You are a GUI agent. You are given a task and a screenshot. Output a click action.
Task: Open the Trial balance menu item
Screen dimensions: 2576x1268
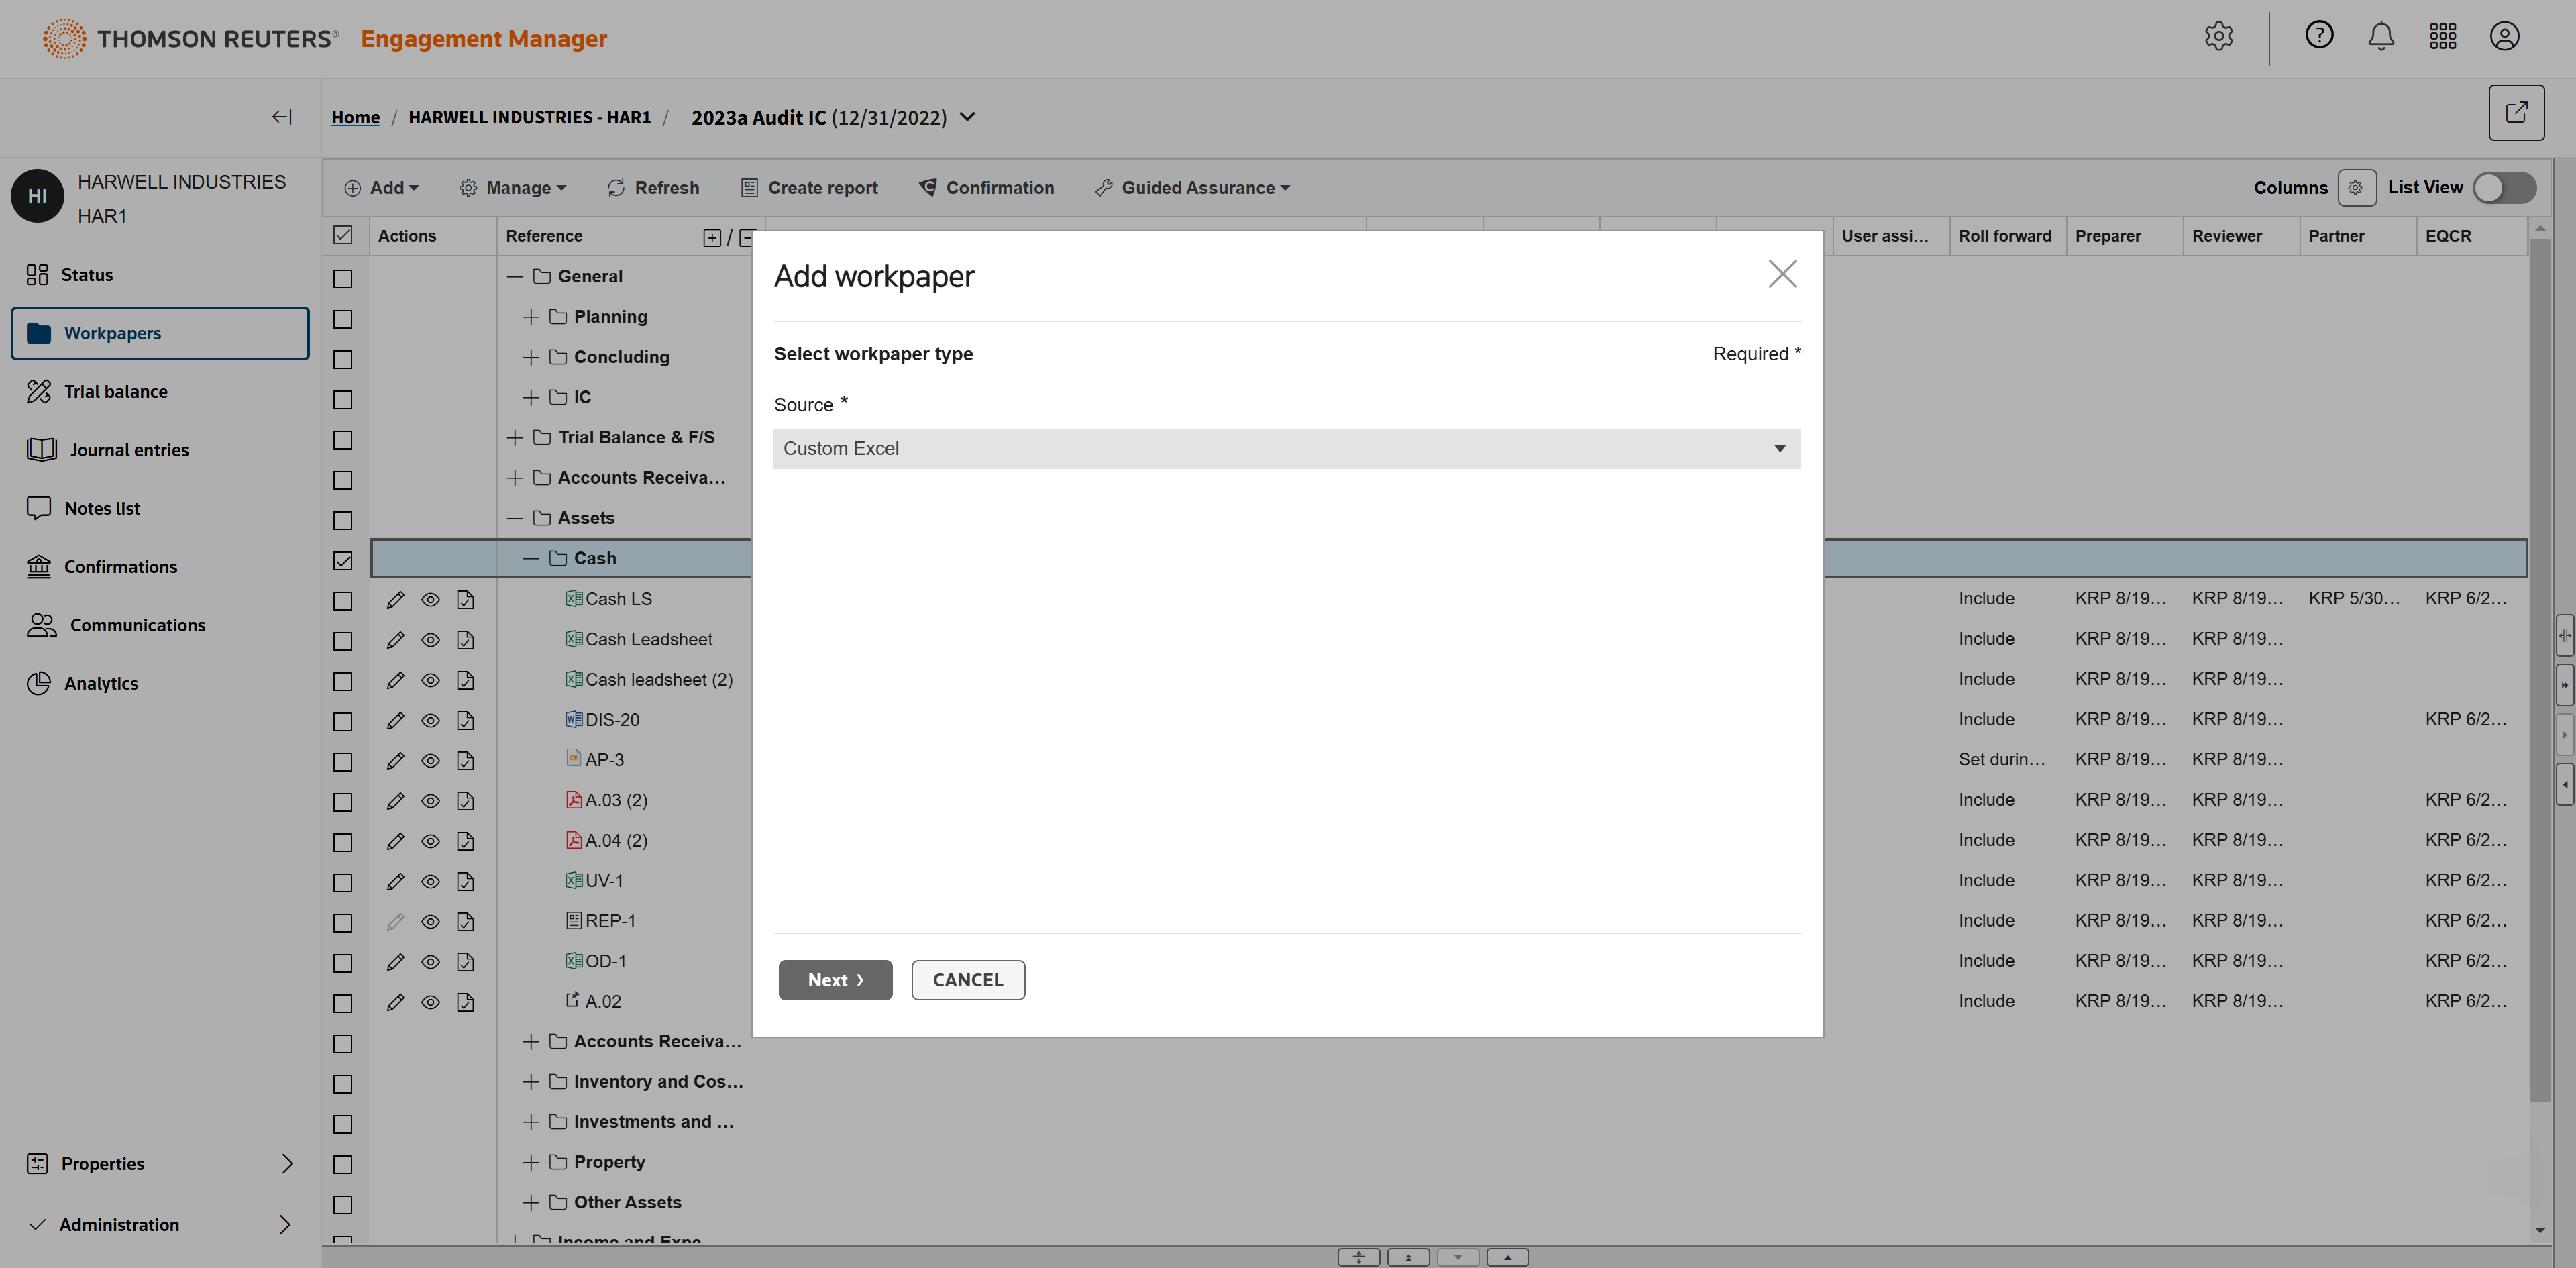pos(115,392)
